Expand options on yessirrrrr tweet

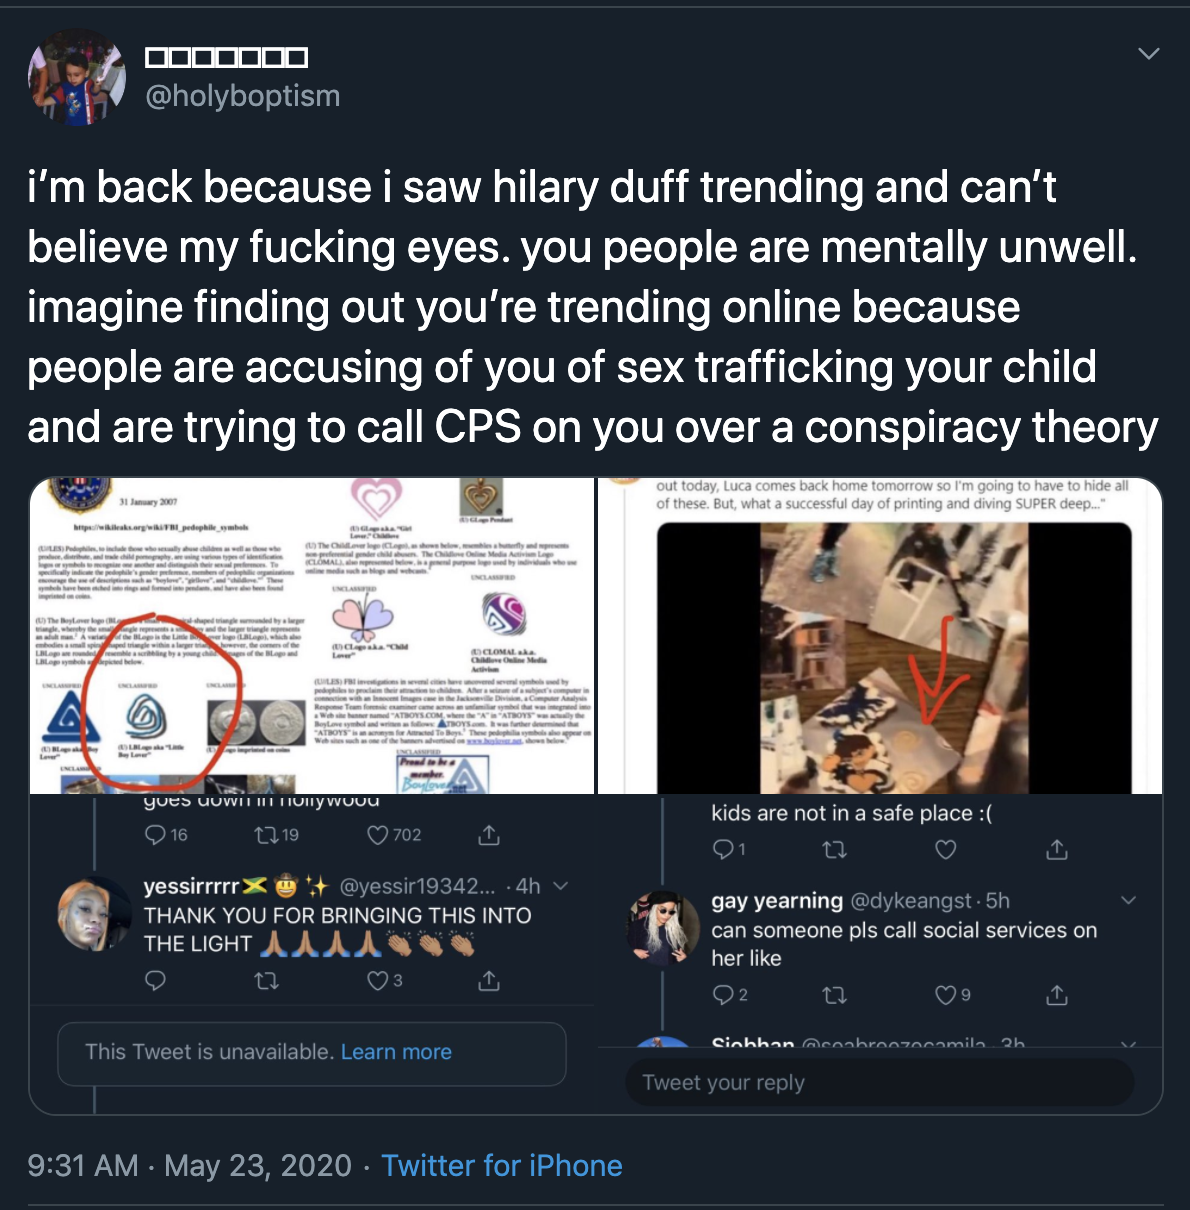(561, 886)
